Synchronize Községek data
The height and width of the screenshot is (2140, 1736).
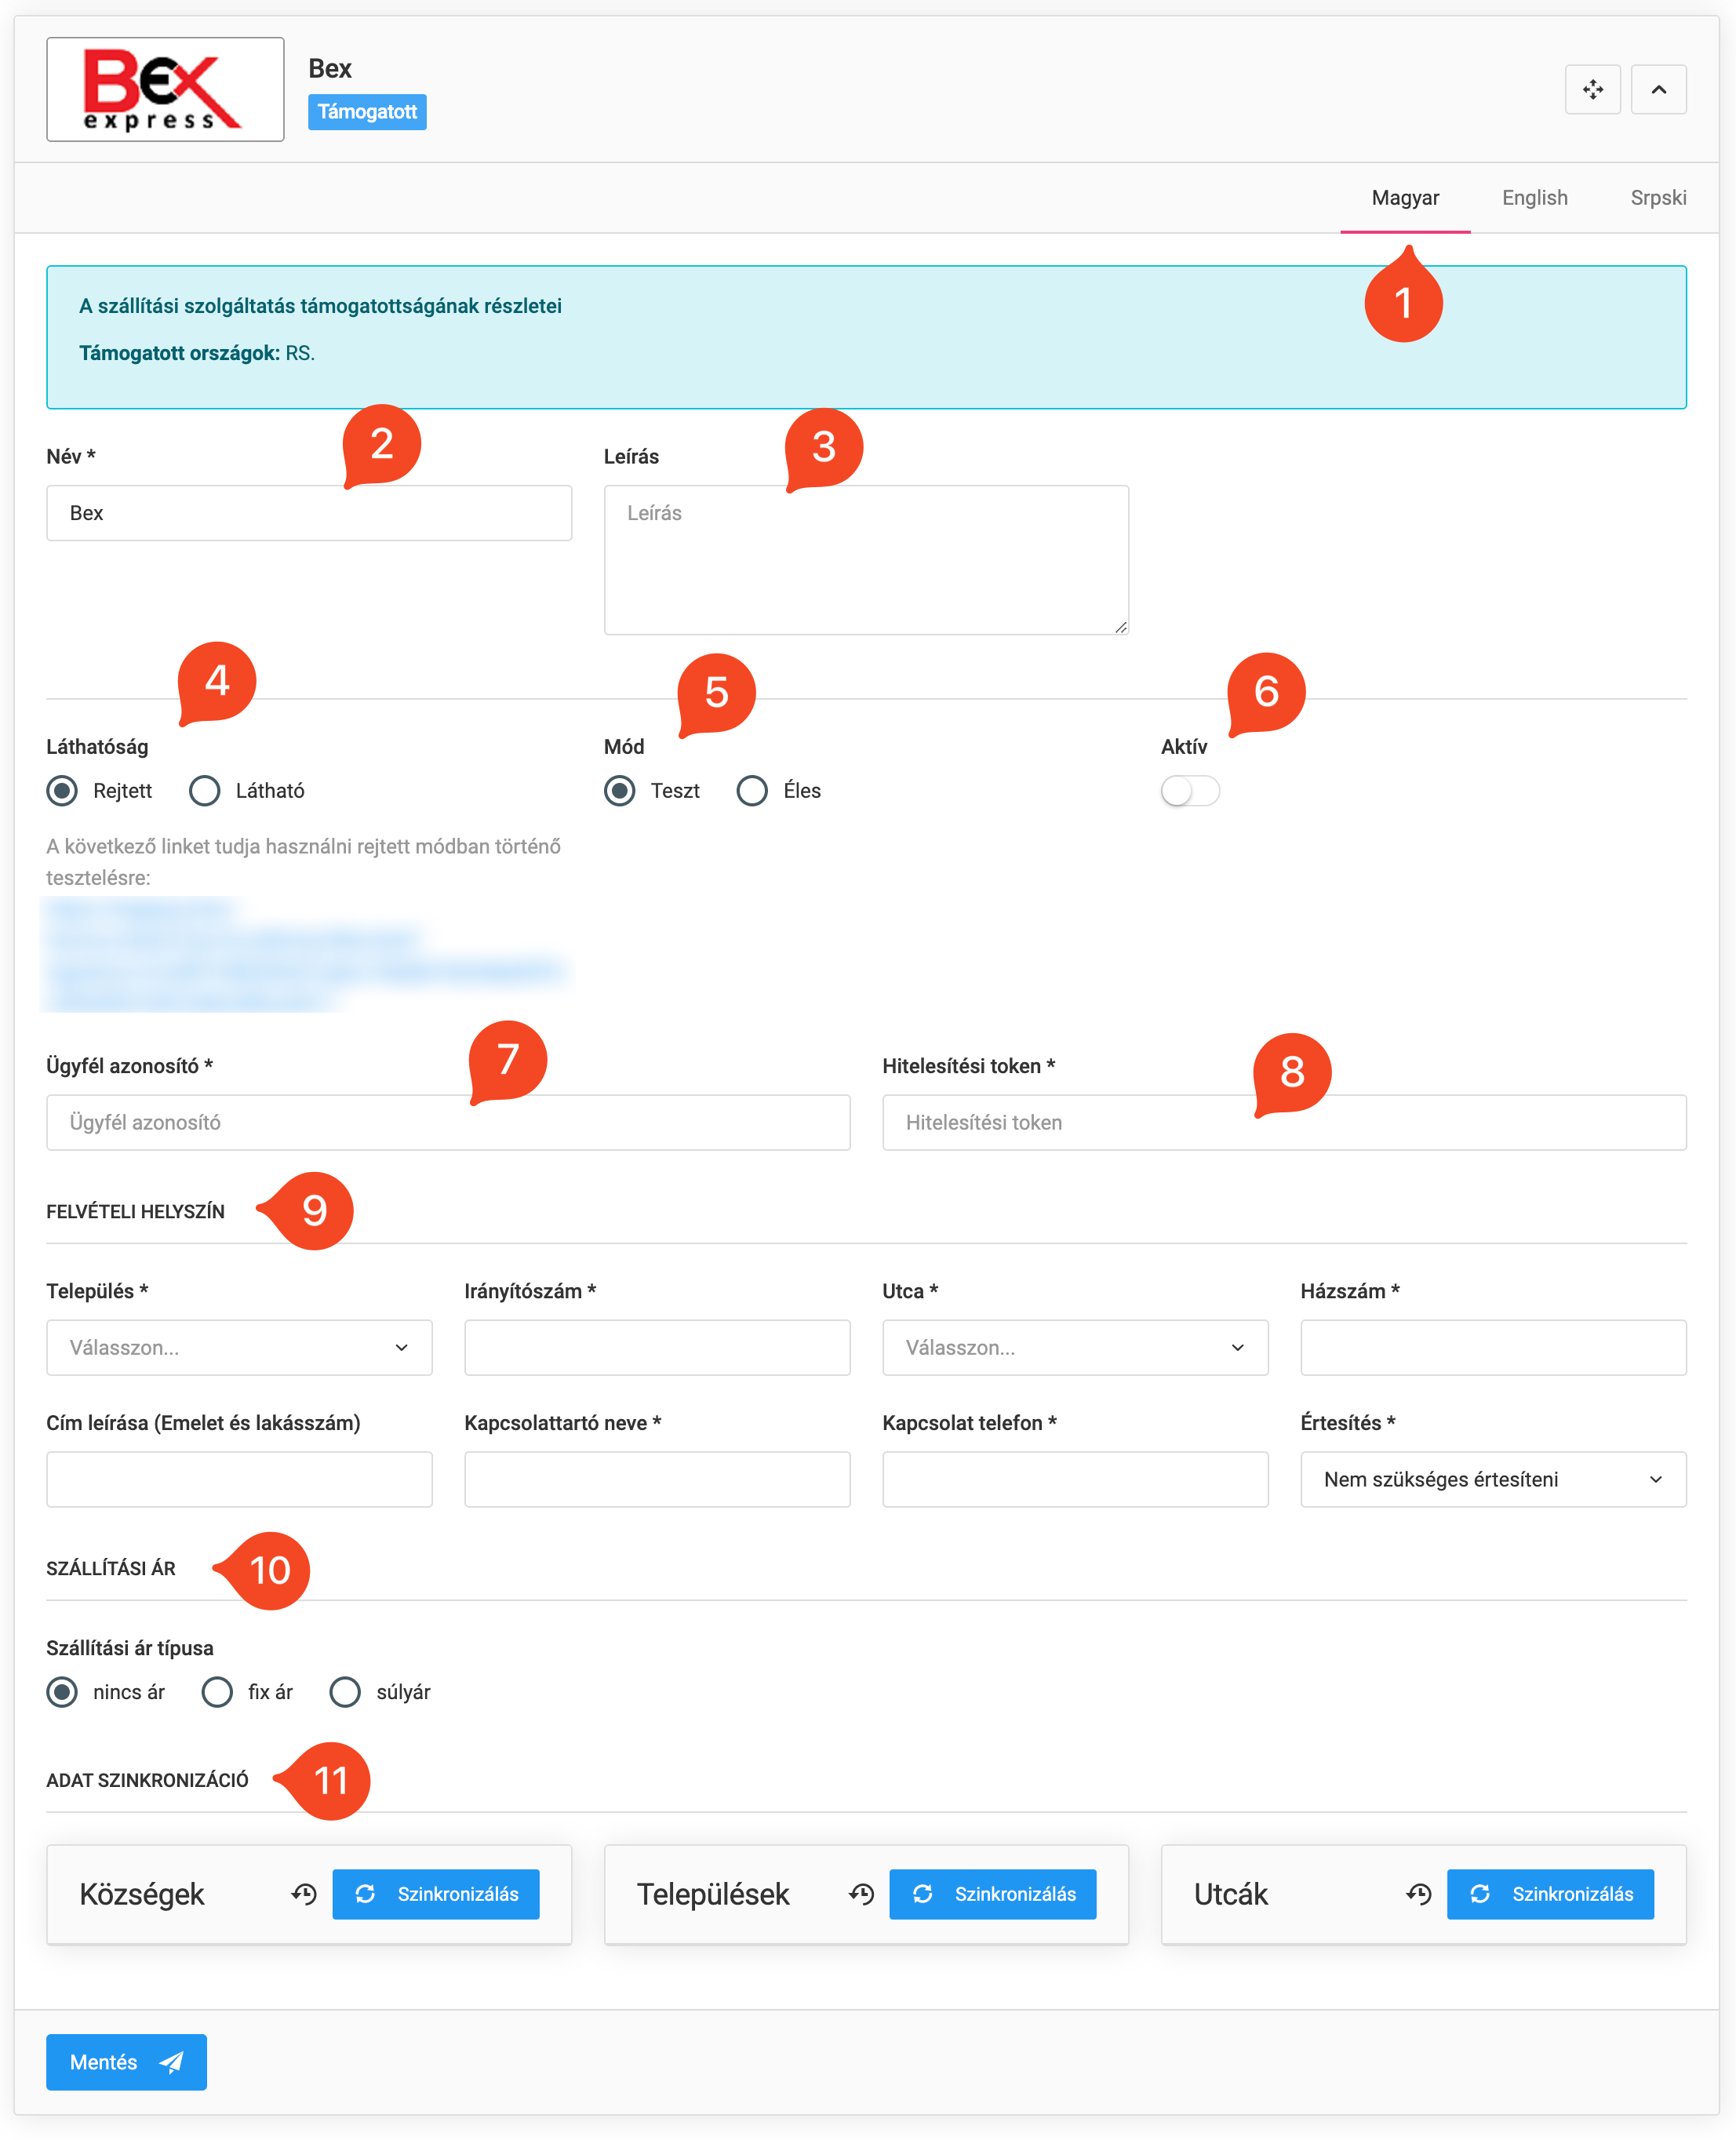[436, 1894]
